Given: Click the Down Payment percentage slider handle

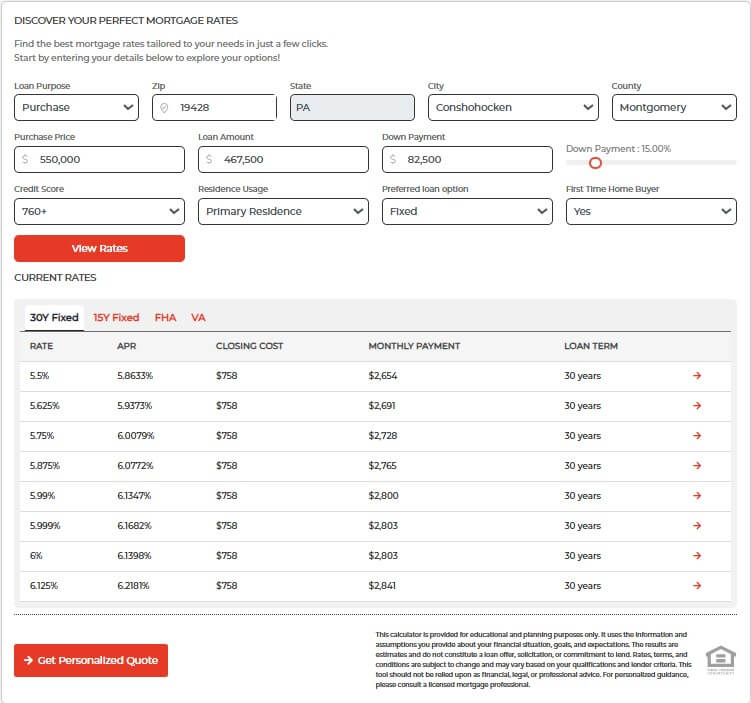Looking at the screenshot, I should coord(595,163).
